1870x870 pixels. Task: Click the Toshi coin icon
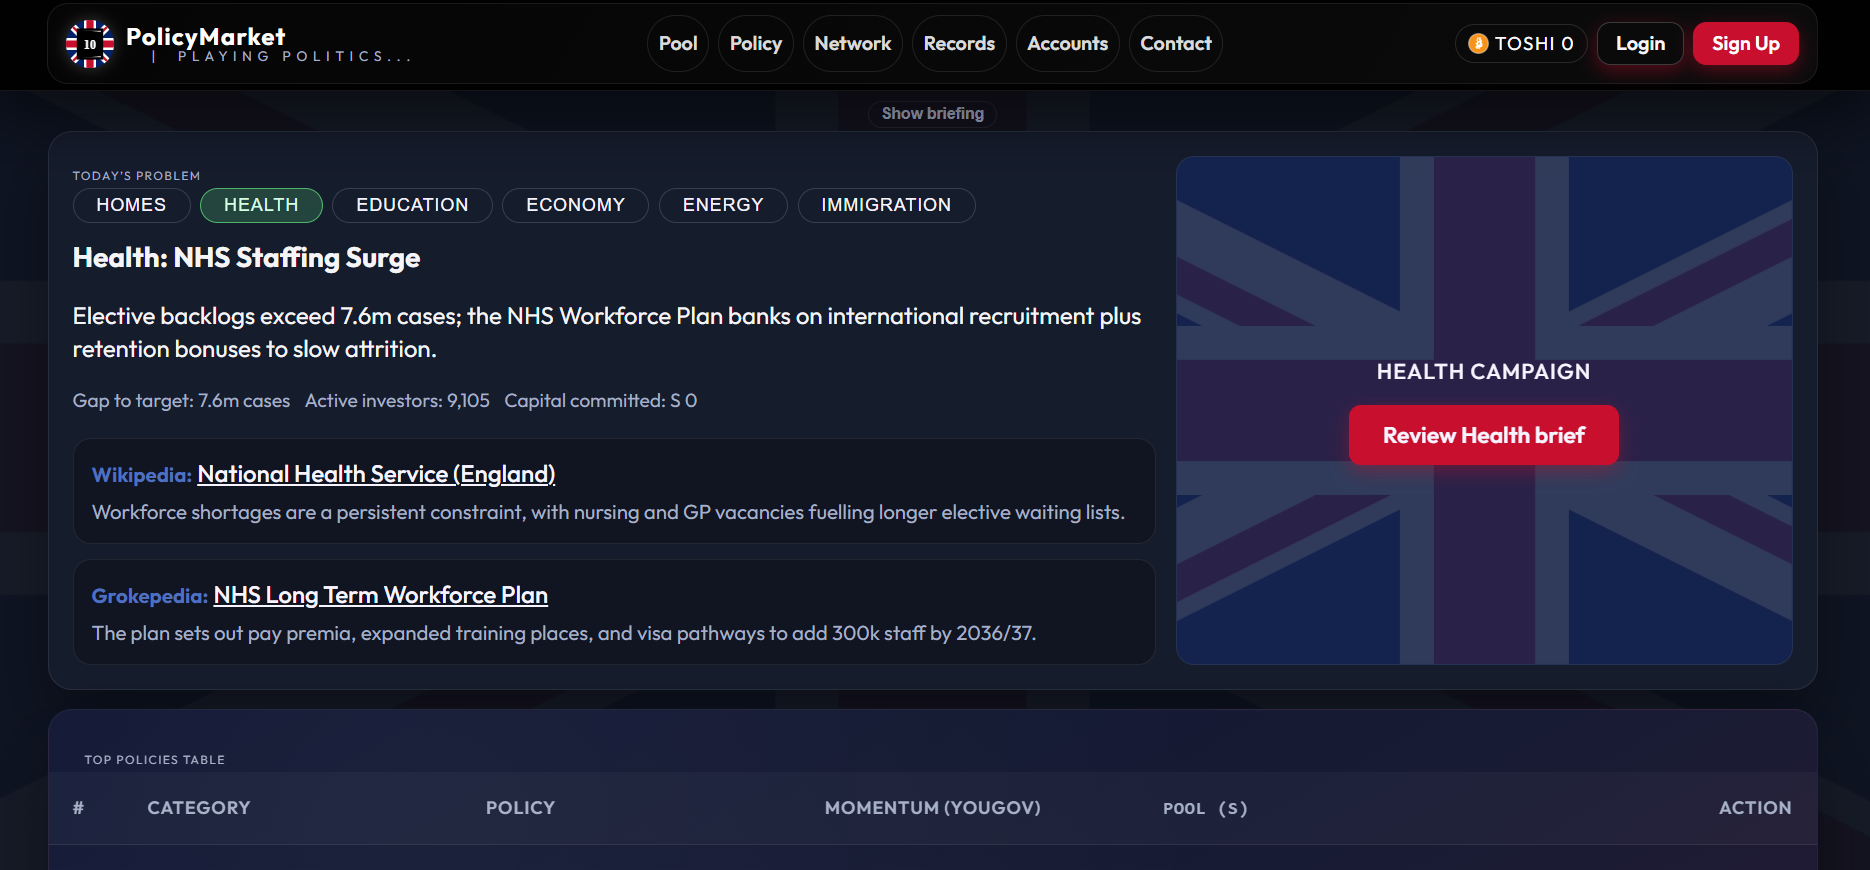click(x=1478, y=44)
